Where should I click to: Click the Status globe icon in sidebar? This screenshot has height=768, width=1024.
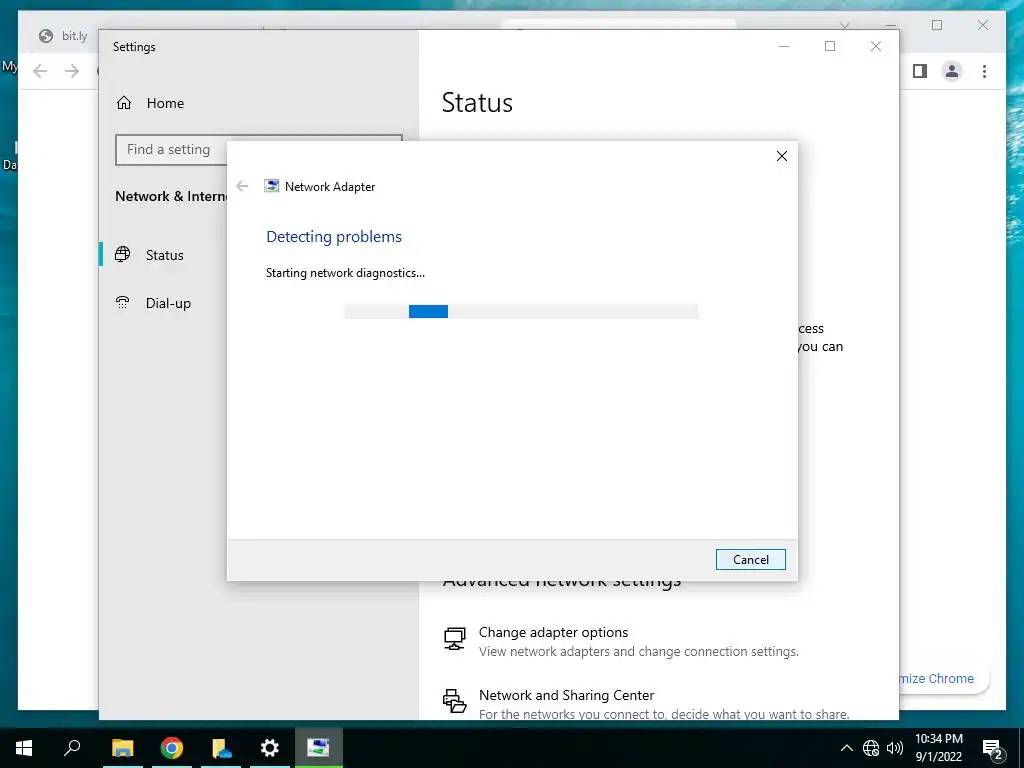[x=123, y=254]
